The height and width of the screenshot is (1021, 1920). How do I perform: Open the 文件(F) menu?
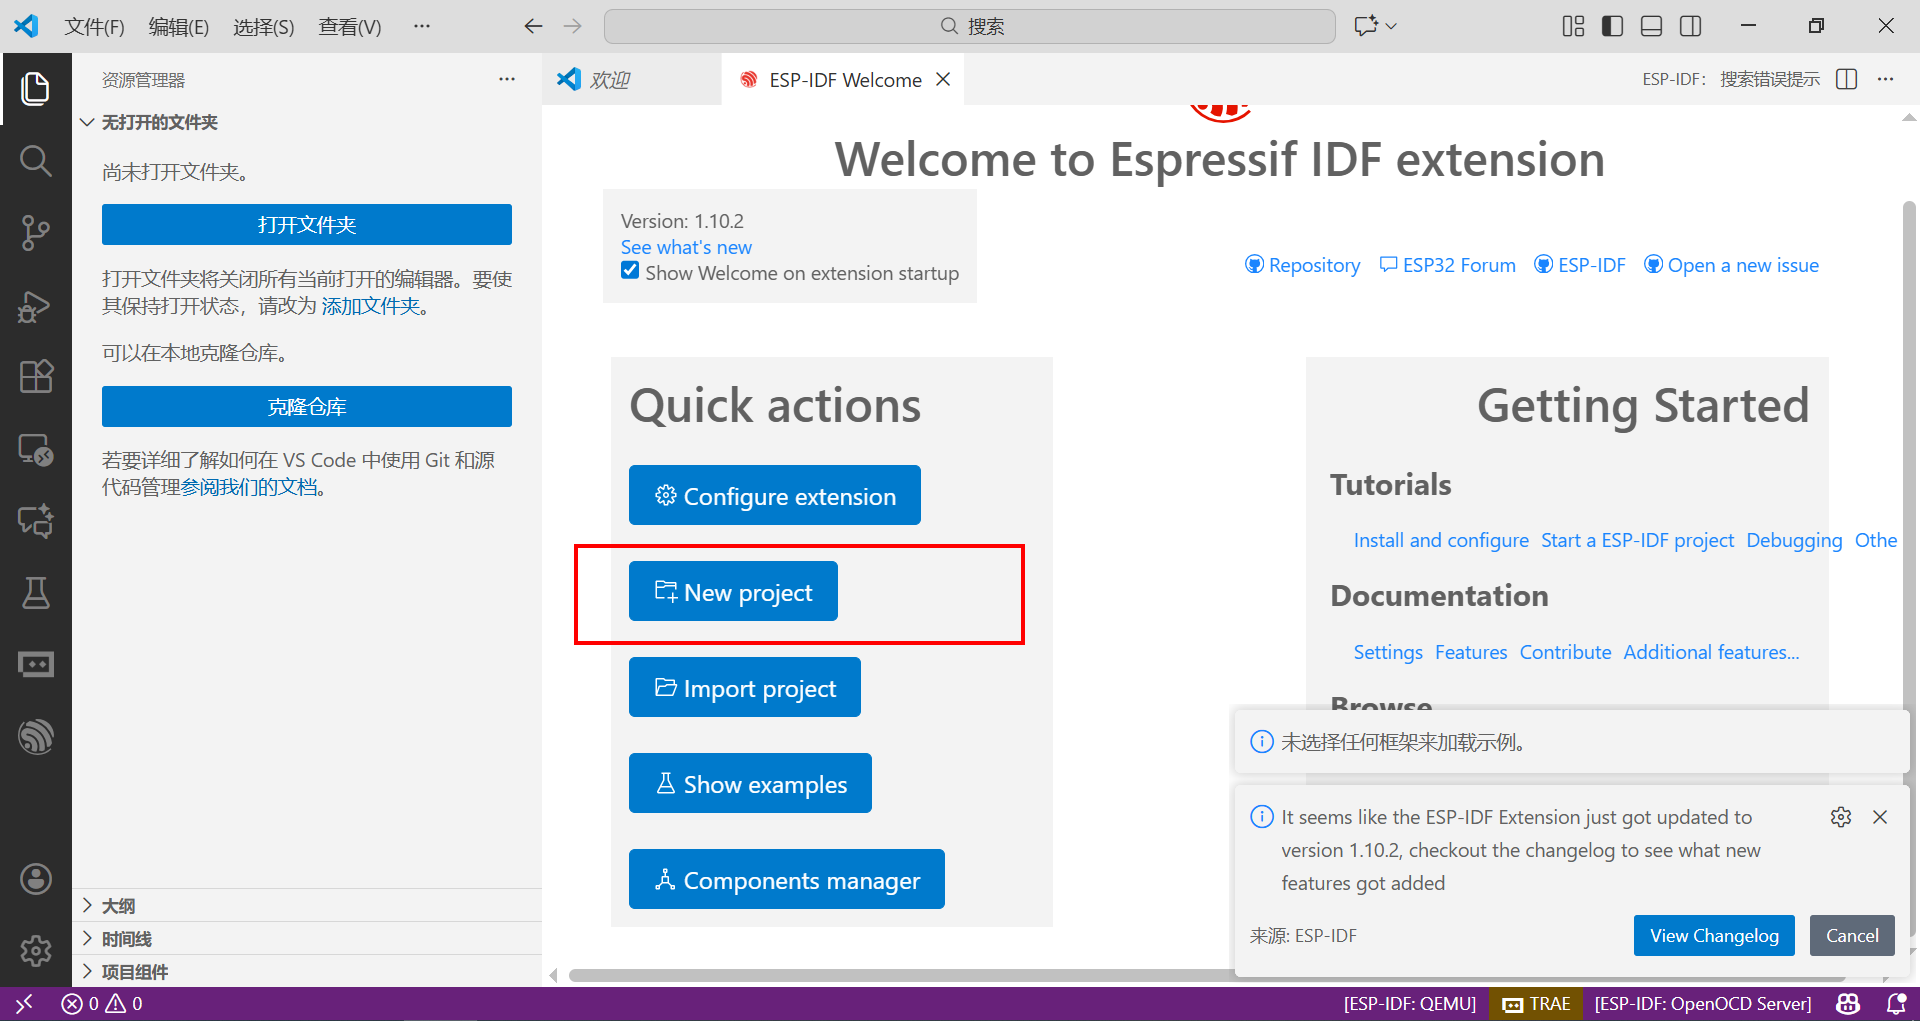click(x=95, y=27)
